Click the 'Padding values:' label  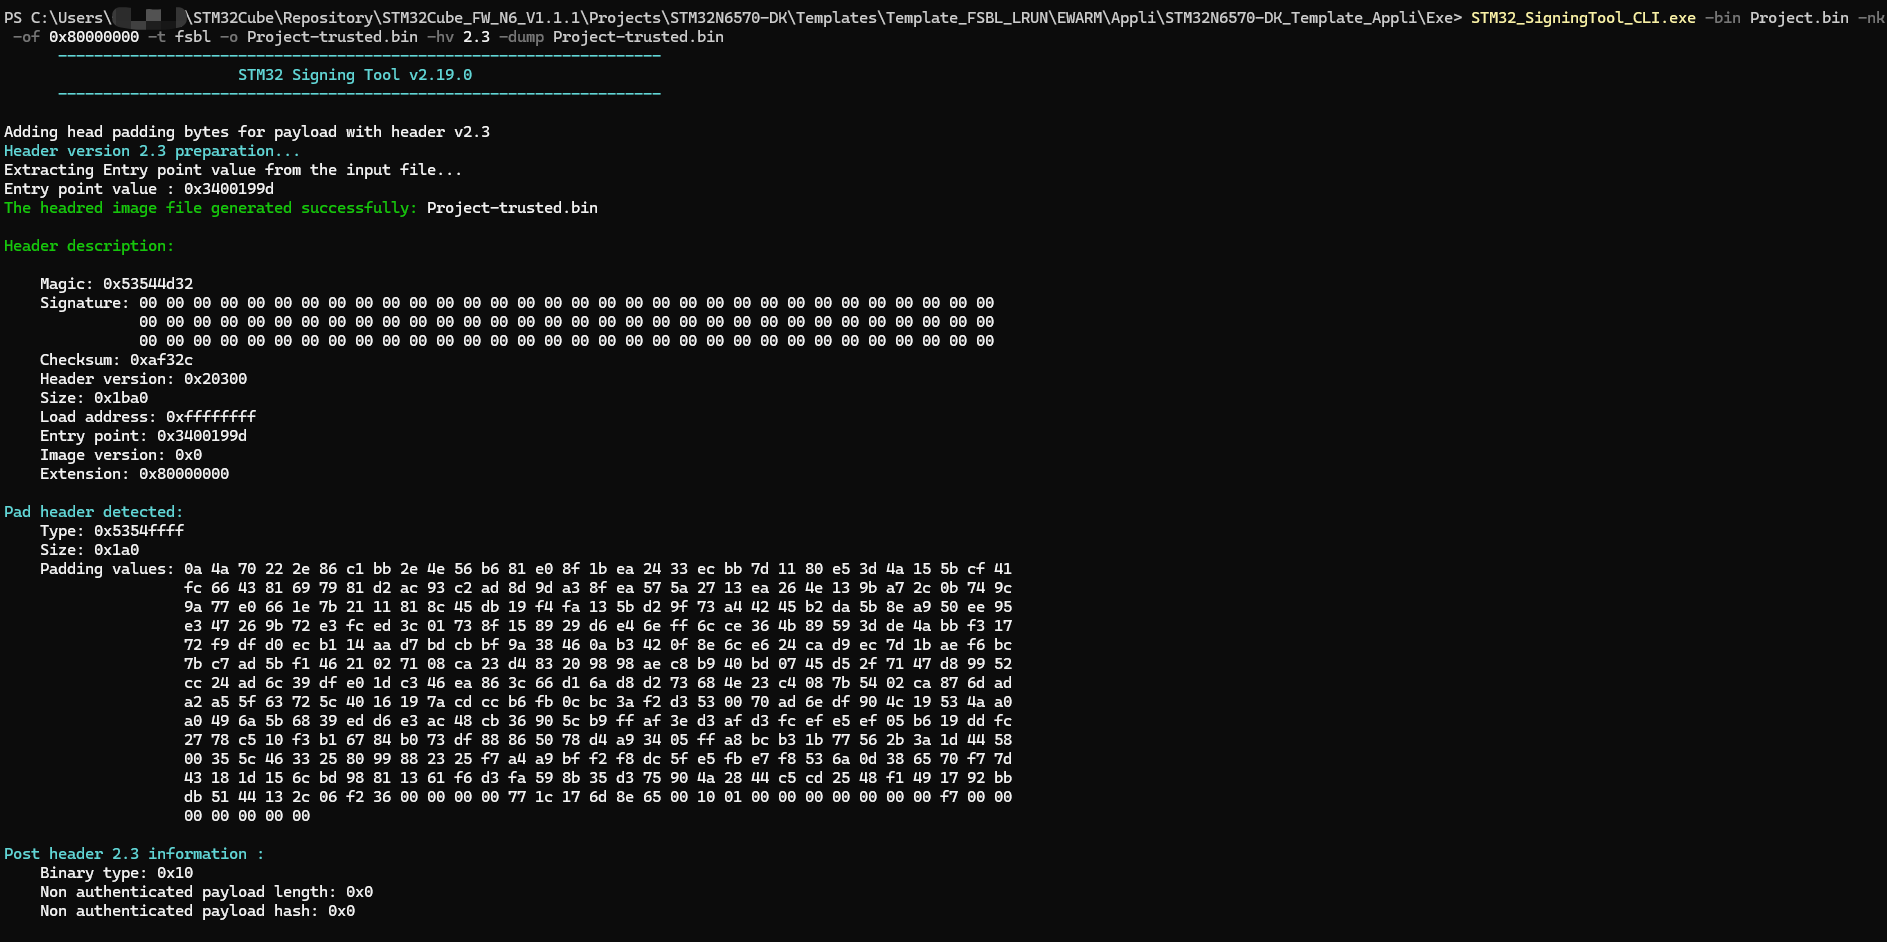(x=107, y=569)
